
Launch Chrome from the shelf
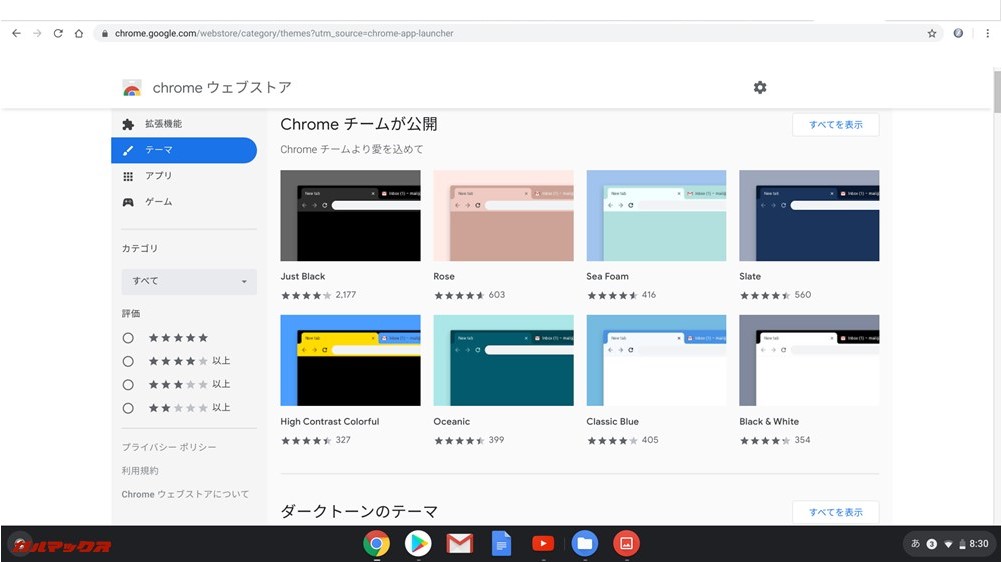376,544
